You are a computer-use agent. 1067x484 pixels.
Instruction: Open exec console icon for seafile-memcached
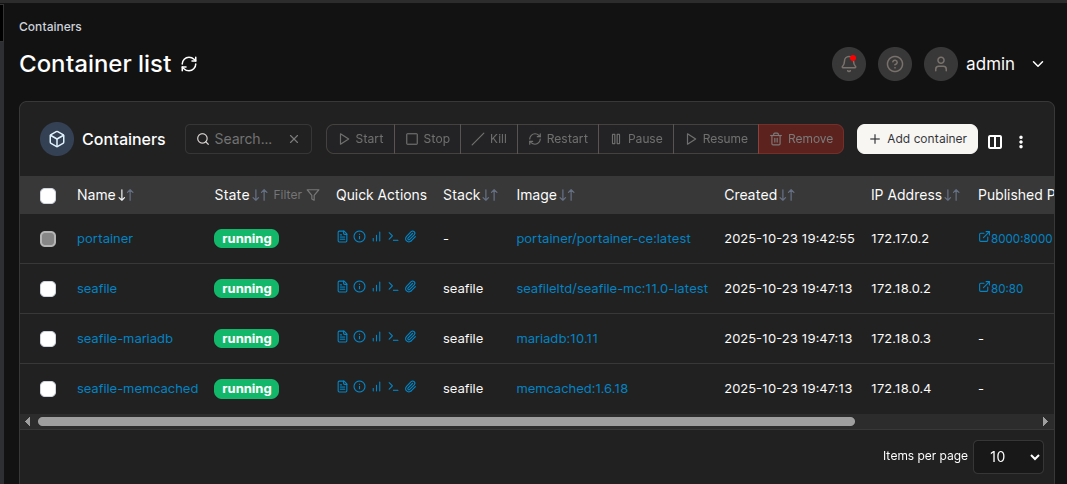(393, 388)
